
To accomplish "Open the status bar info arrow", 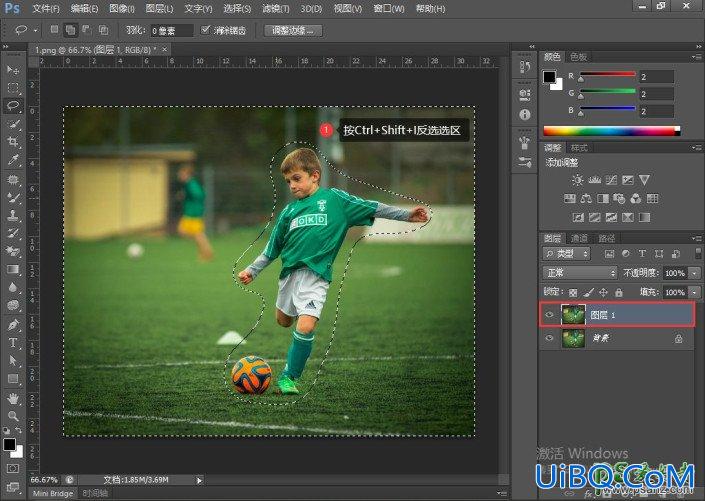I will tap(199, 480).
